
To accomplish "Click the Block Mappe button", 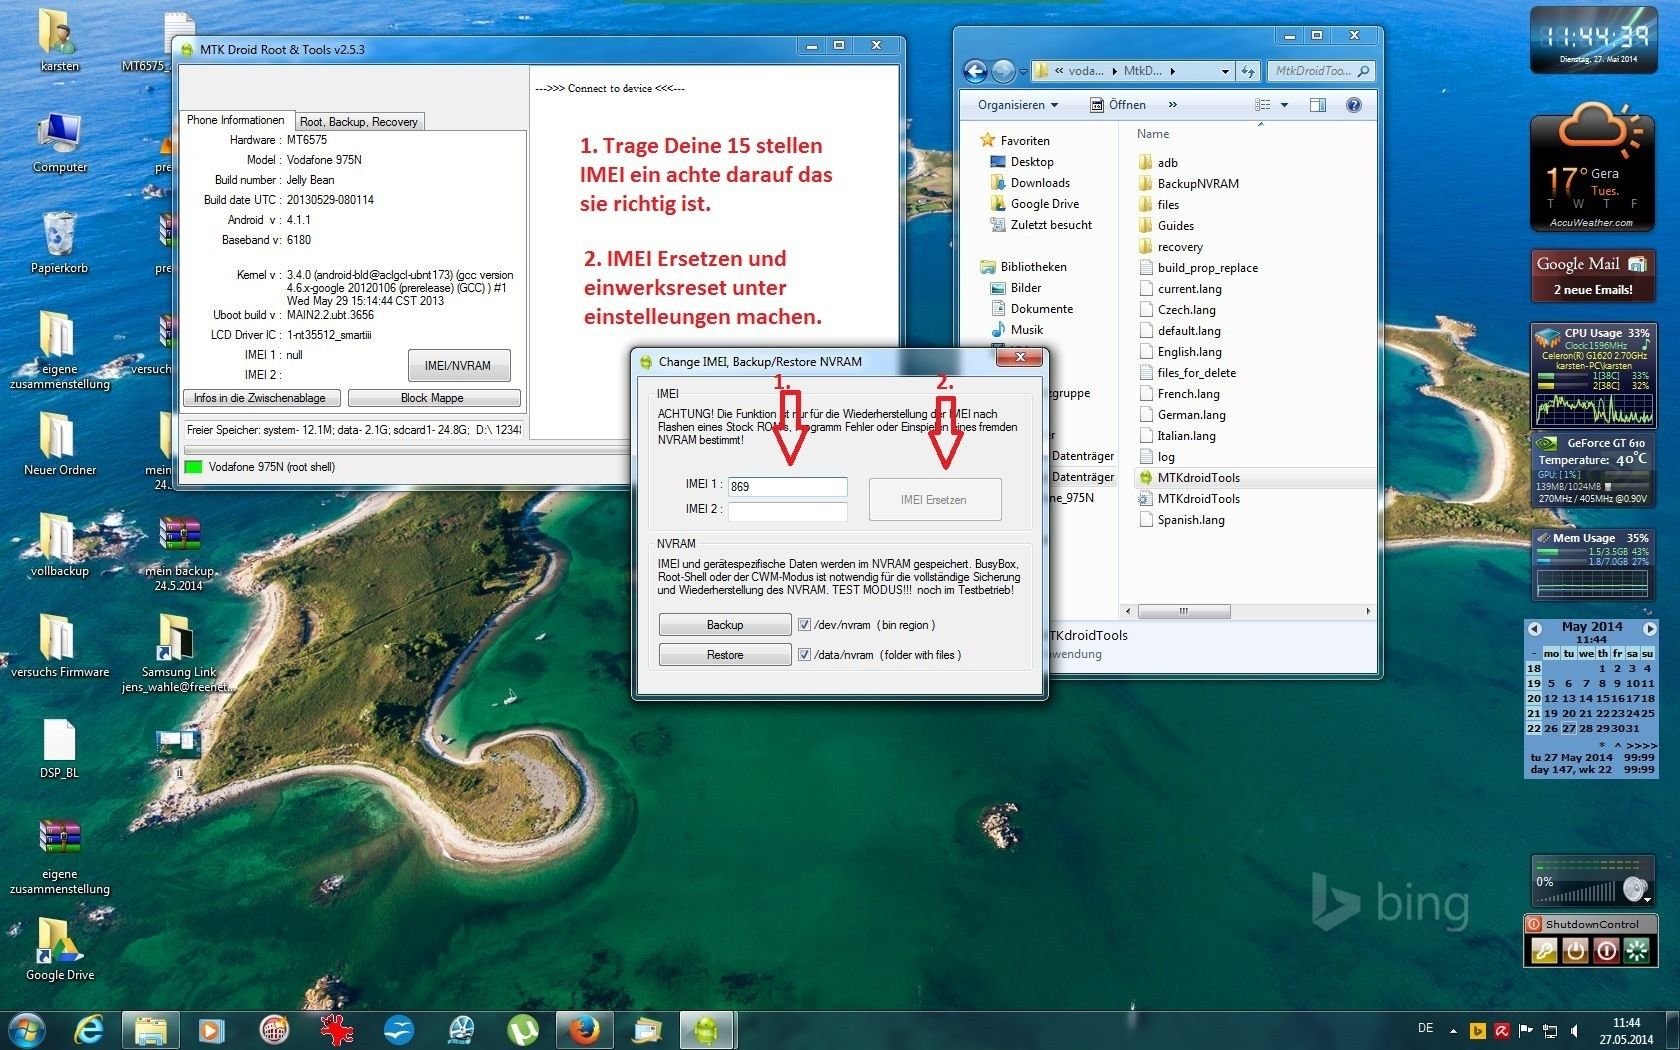I will (433, 398).
